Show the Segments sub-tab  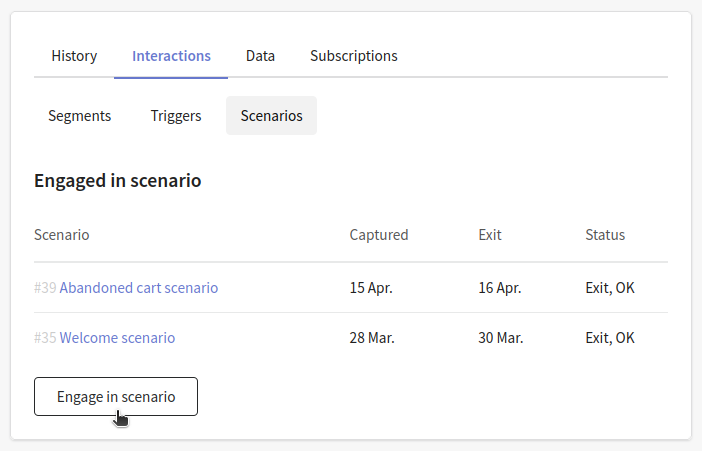[x=80, y=116]
